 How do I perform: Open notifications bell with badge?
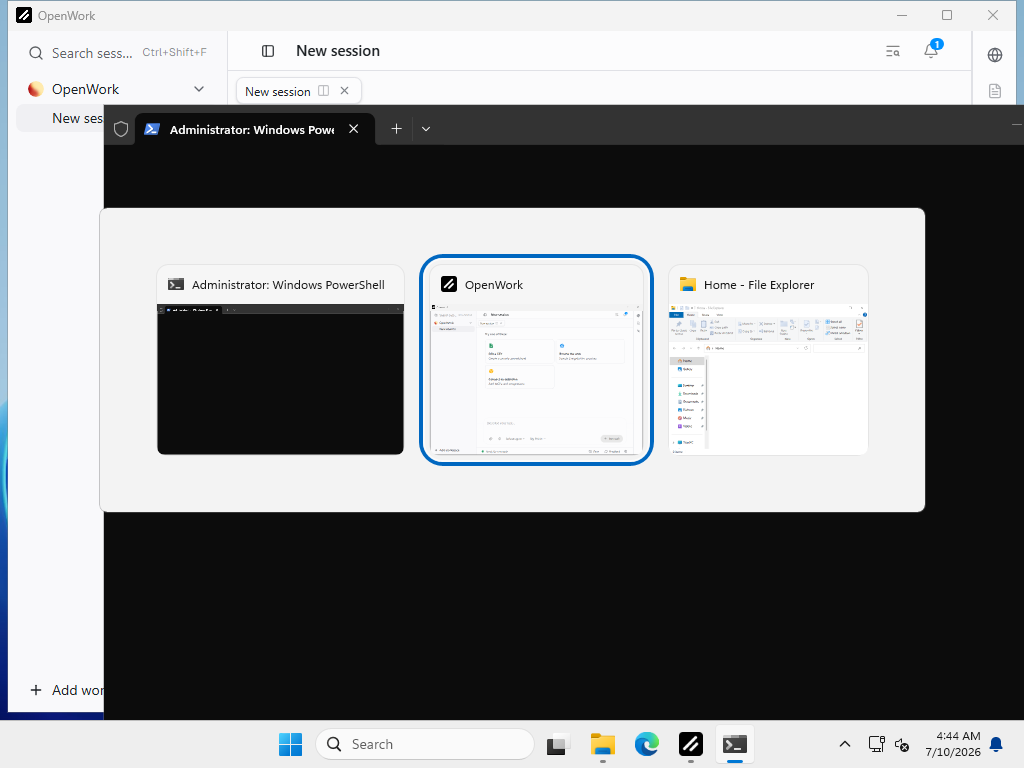[x=932, y=50]
